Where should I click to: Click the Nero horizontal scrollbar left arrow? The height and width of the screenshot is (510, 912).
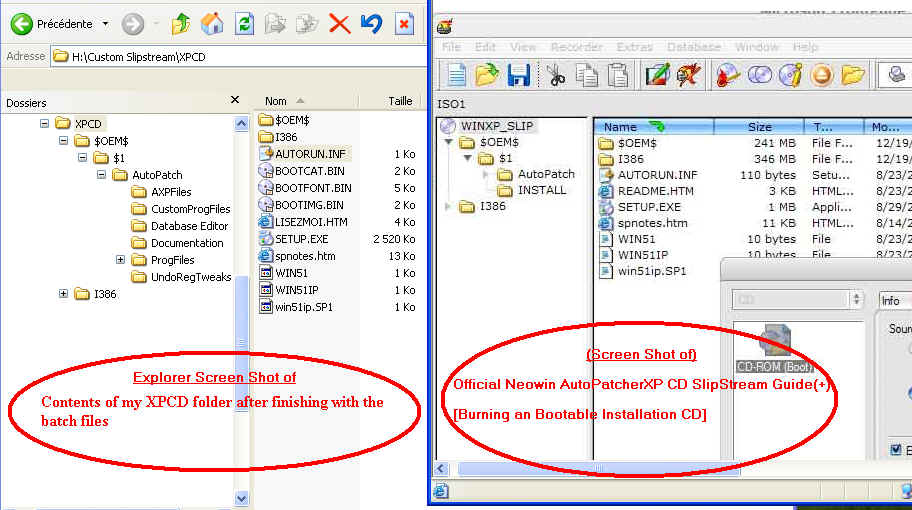click(x=441, y=469)
